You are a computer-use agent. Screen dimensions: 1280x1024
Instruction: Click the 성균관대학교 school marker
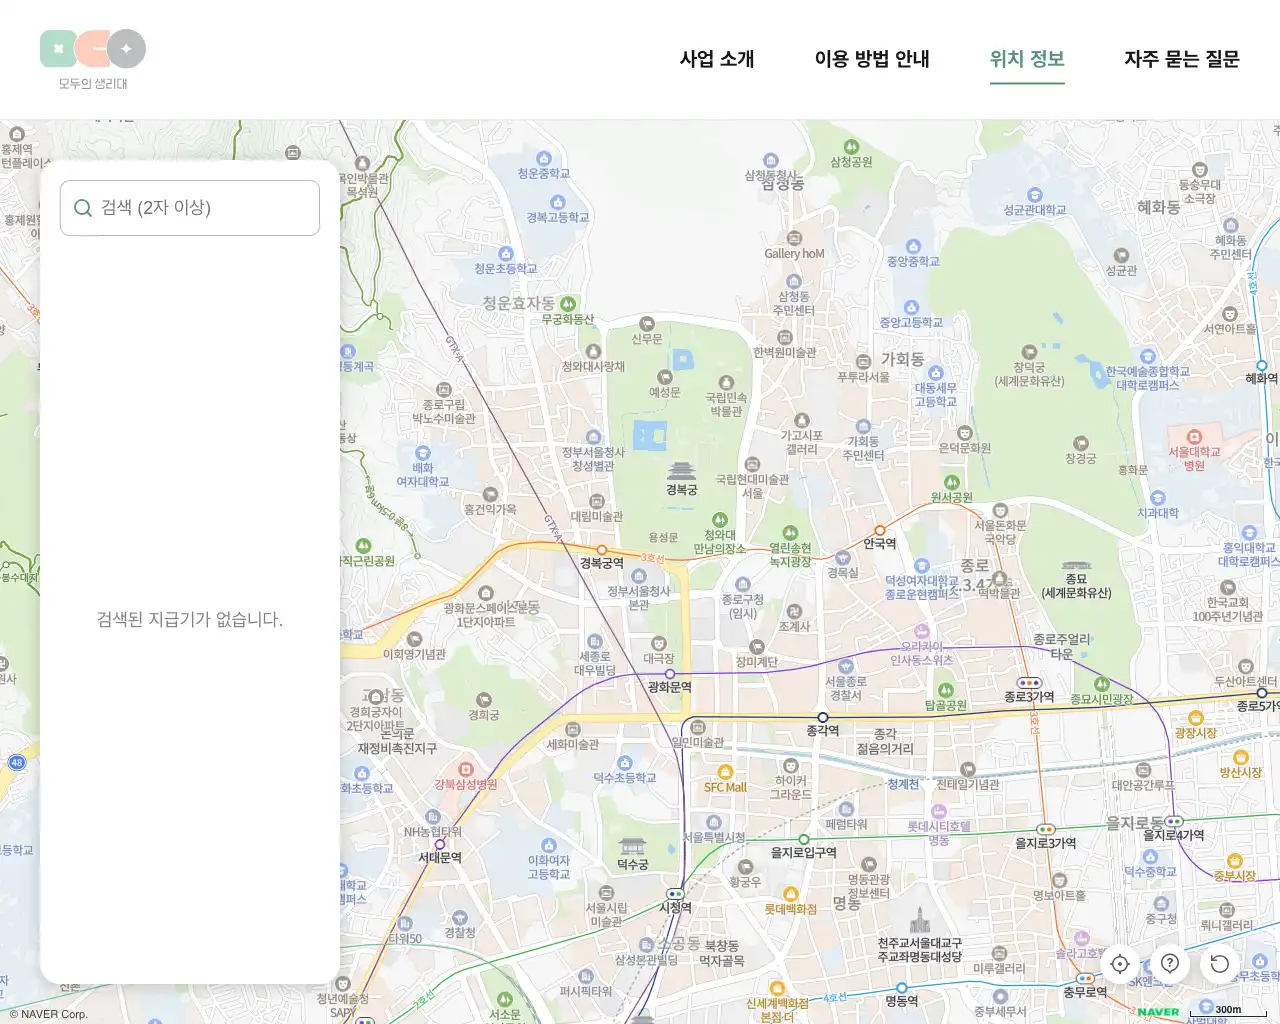tap(1035, 195)
